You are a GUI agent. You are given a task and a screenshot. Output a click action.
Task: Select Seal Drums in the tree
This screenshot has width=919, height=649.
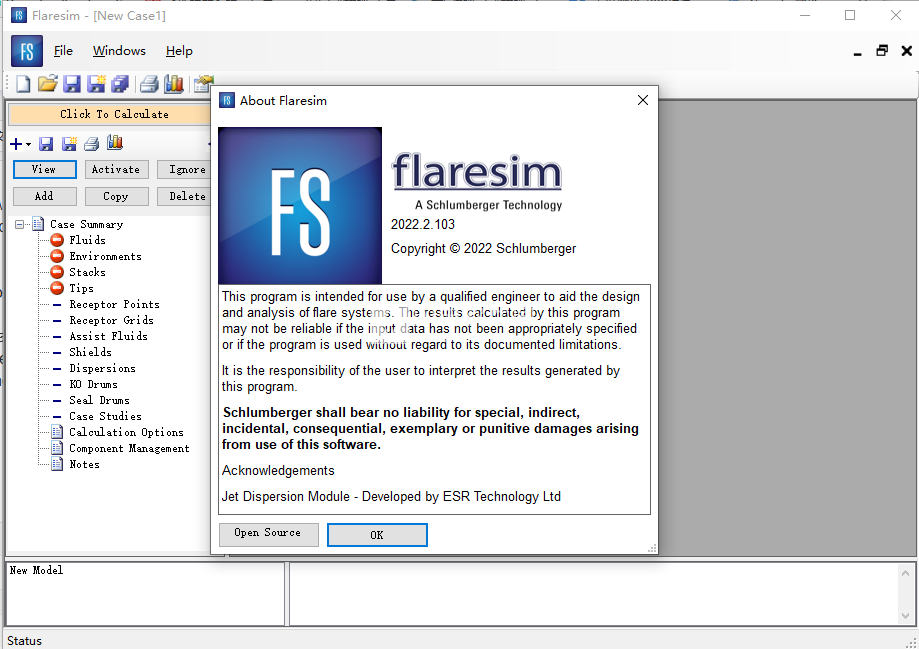(100, 400)
